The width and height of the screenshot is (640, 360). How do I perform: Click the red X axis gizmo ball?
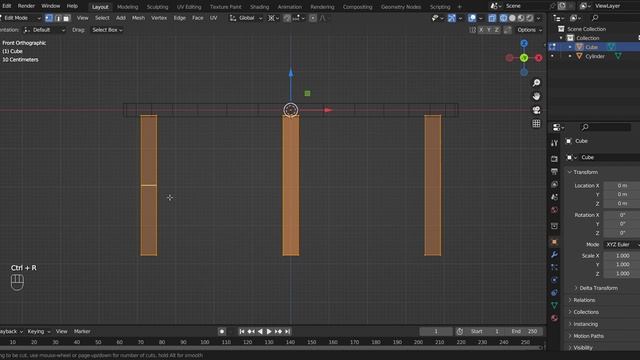(x=539, y=58)
